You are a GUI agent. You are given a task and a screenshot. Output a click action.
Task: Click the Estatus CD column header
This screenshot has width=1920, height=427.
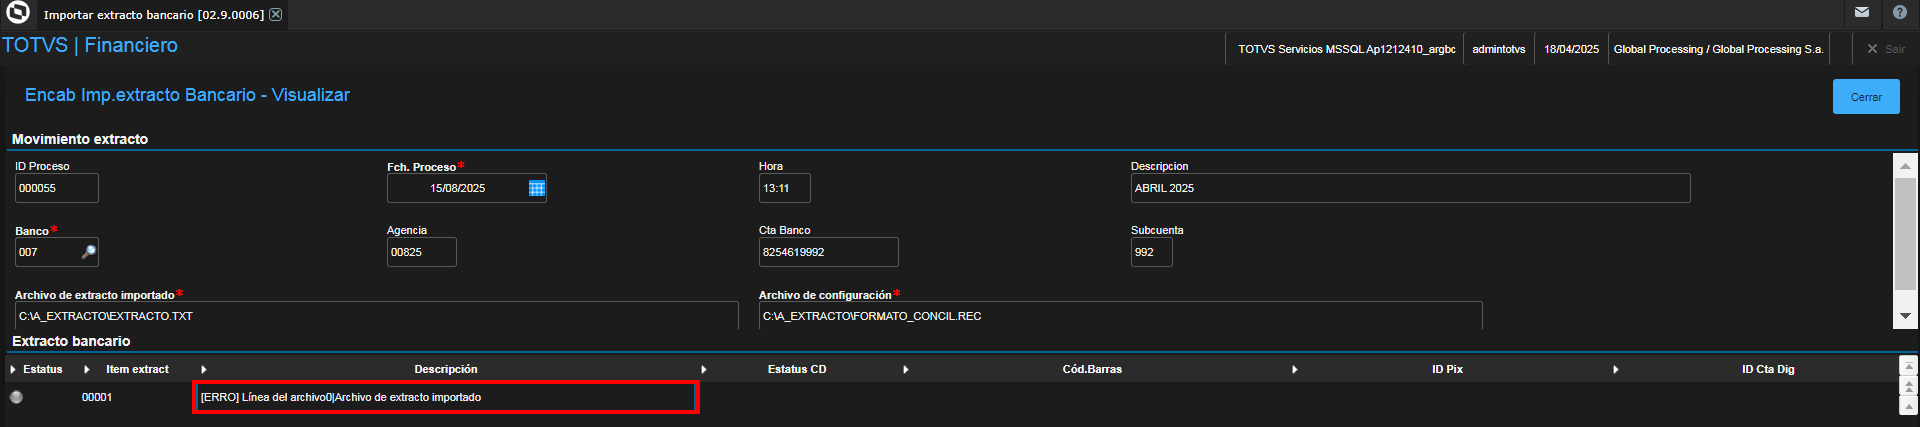coord(797,370)
